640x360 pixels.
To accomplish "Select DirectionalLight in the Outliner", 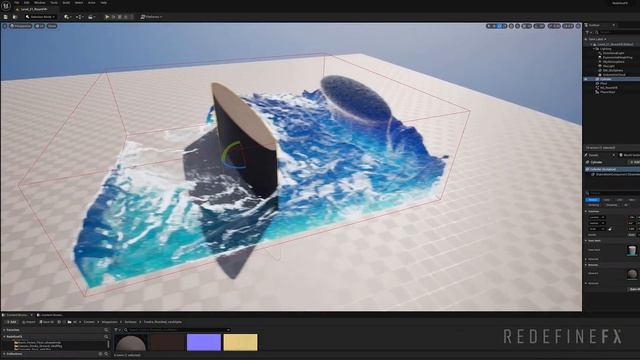I will [613, 53].
